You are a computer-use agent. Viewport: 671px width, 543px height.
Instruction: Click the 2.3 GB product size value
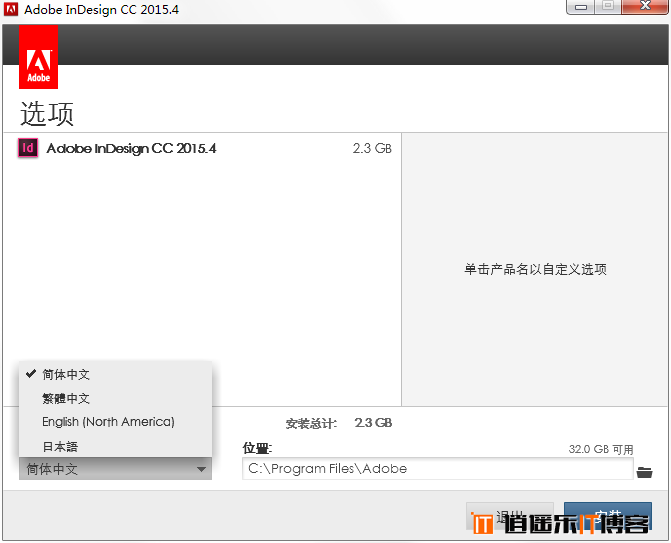coord(372,148)
